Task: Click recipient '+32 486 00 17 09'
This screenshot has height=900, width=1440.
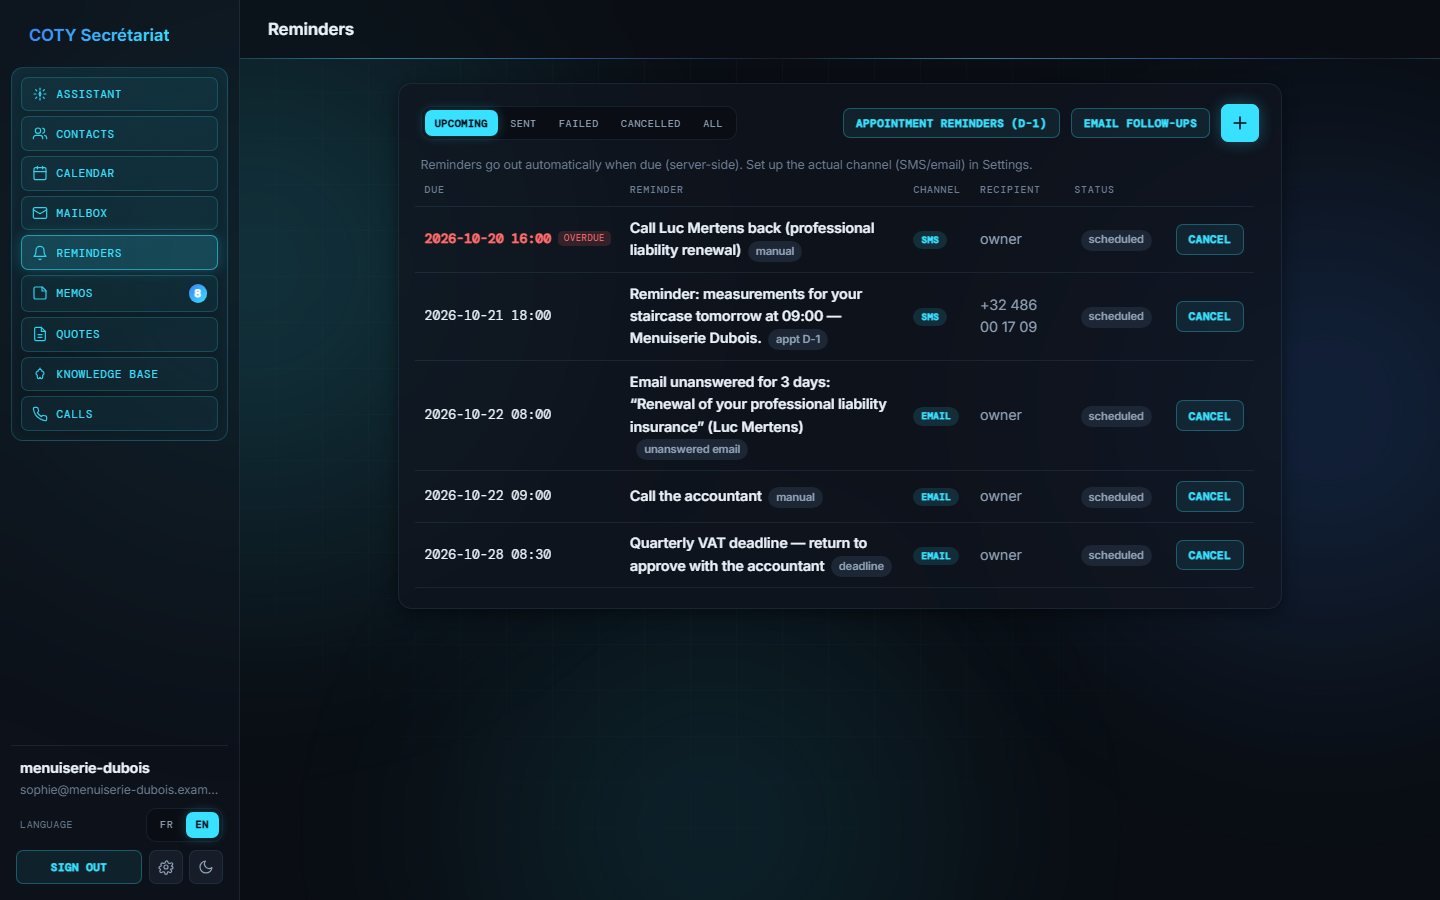Action: click(1008, 316)
